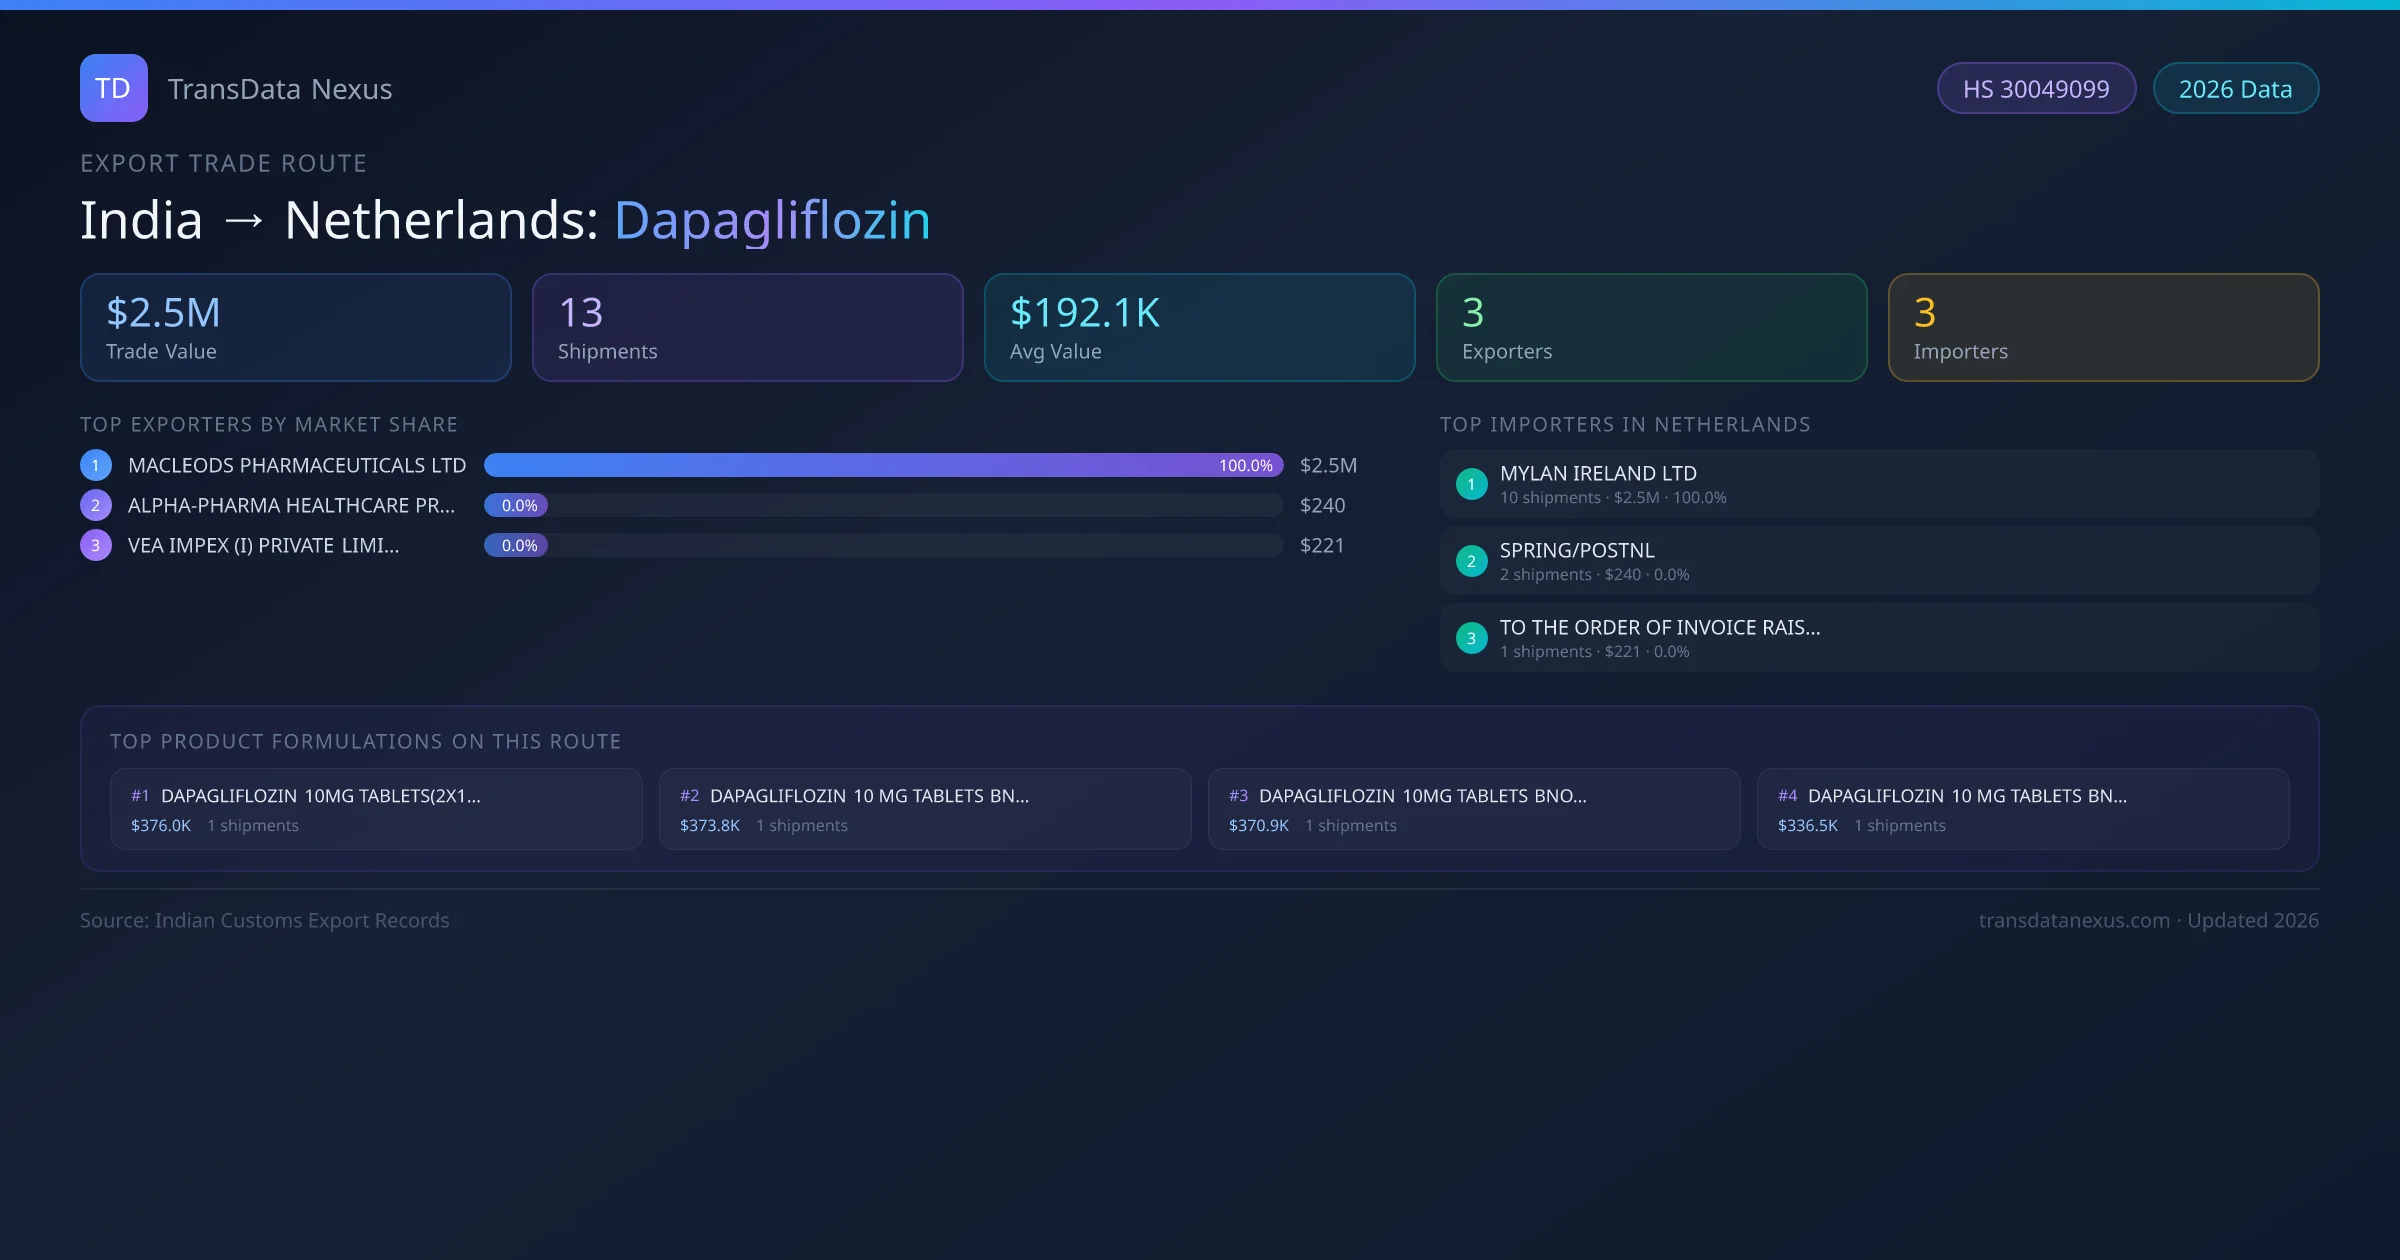Screen dimensions: 2400x1260
Task: Open #1 Dapagliflozin 10MG Tablets formulation card
Action: coord(376,809)
